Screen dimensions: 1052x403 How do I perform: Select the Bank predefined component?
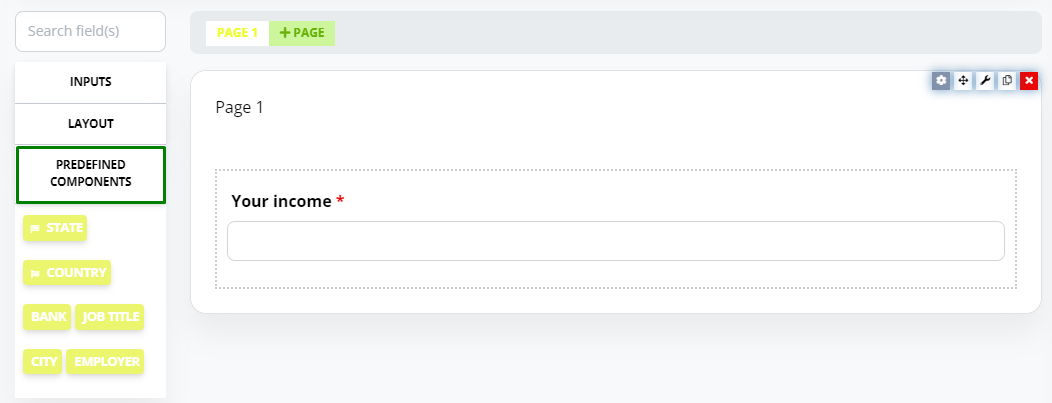point(47,317)
